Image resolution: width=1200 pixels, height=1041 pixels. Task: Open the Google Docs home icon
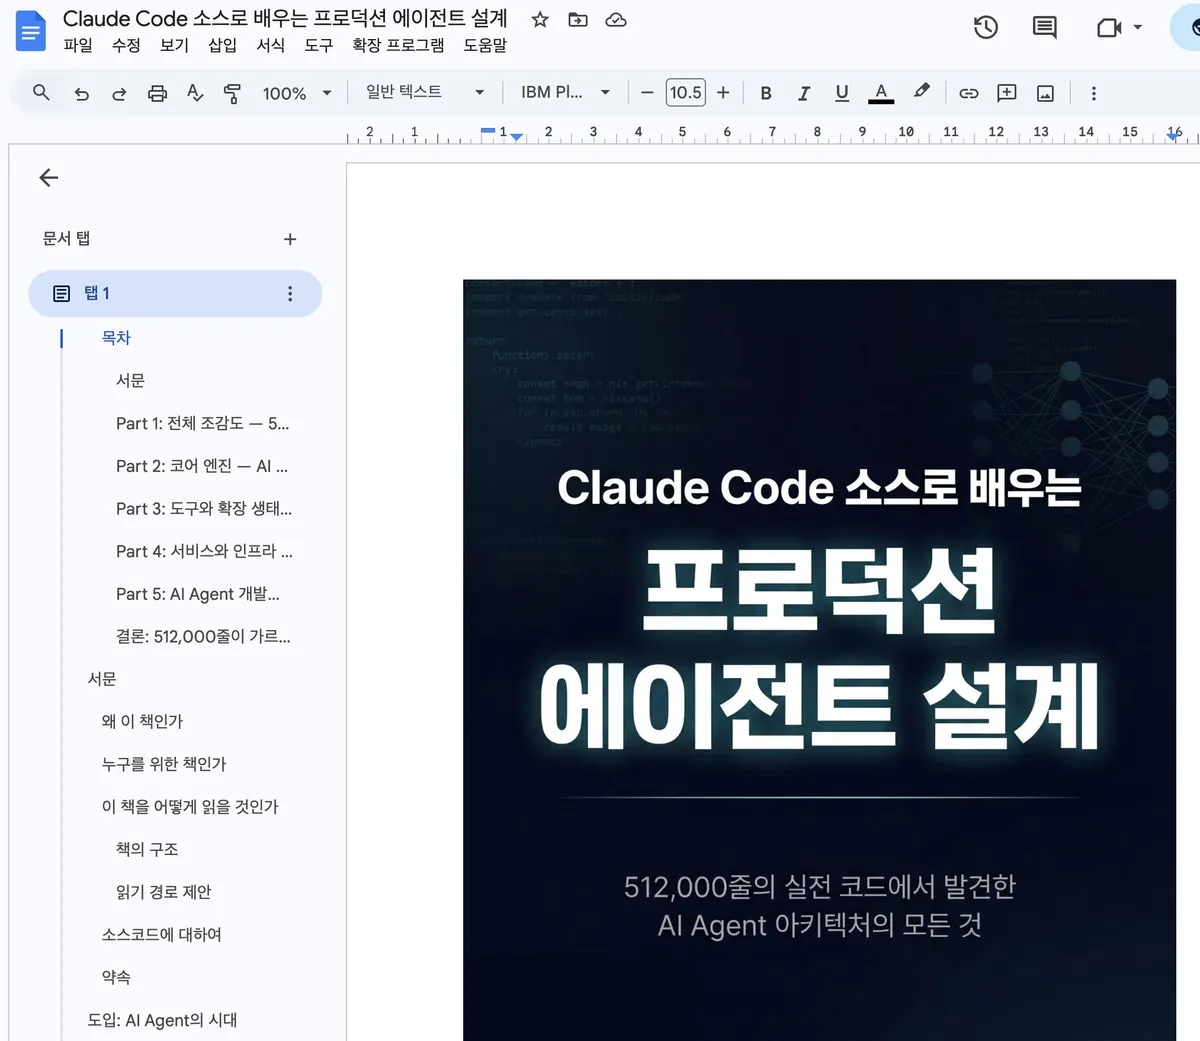[x=31, y=31]
